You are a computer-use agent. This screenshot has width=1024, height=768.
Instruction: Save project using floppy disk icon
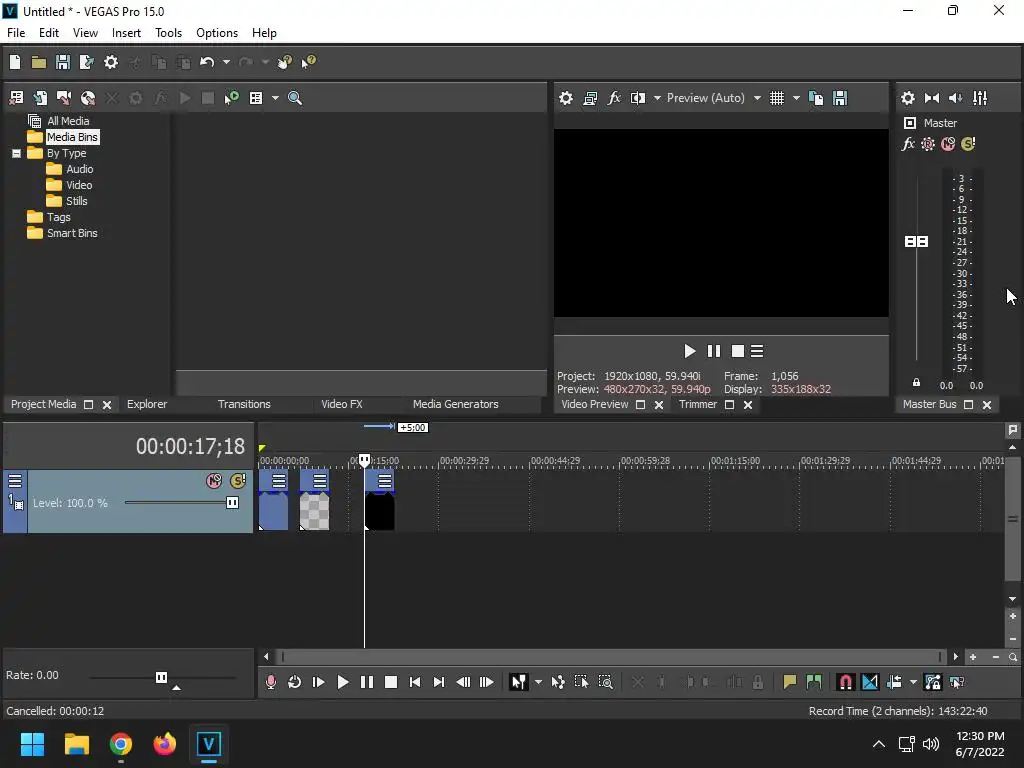tap(63, 62)
